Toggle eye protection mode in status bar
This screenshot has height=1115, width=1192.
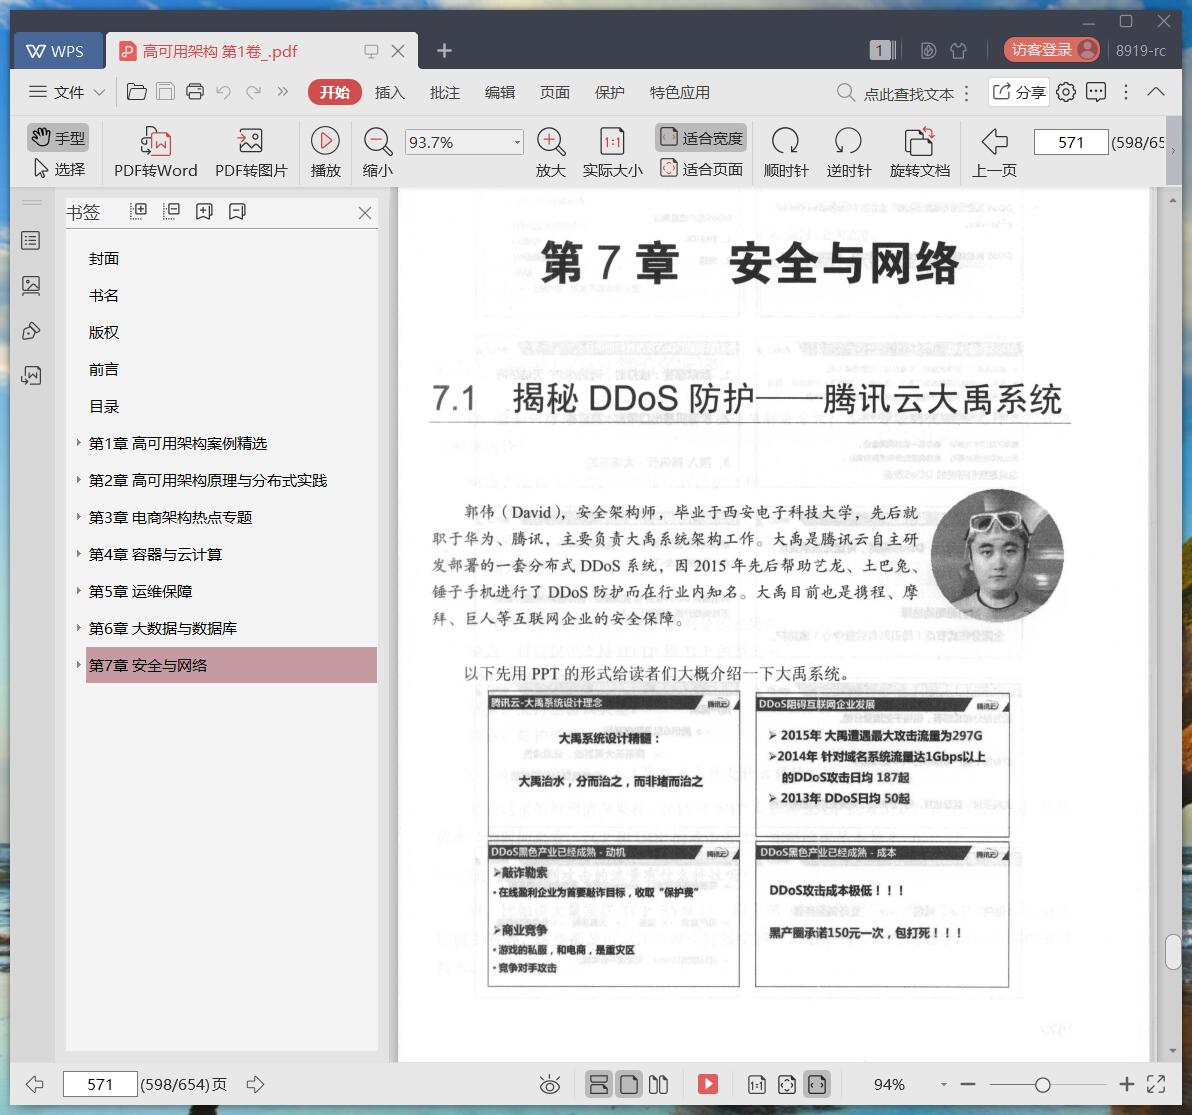(x=550, y=1084)
